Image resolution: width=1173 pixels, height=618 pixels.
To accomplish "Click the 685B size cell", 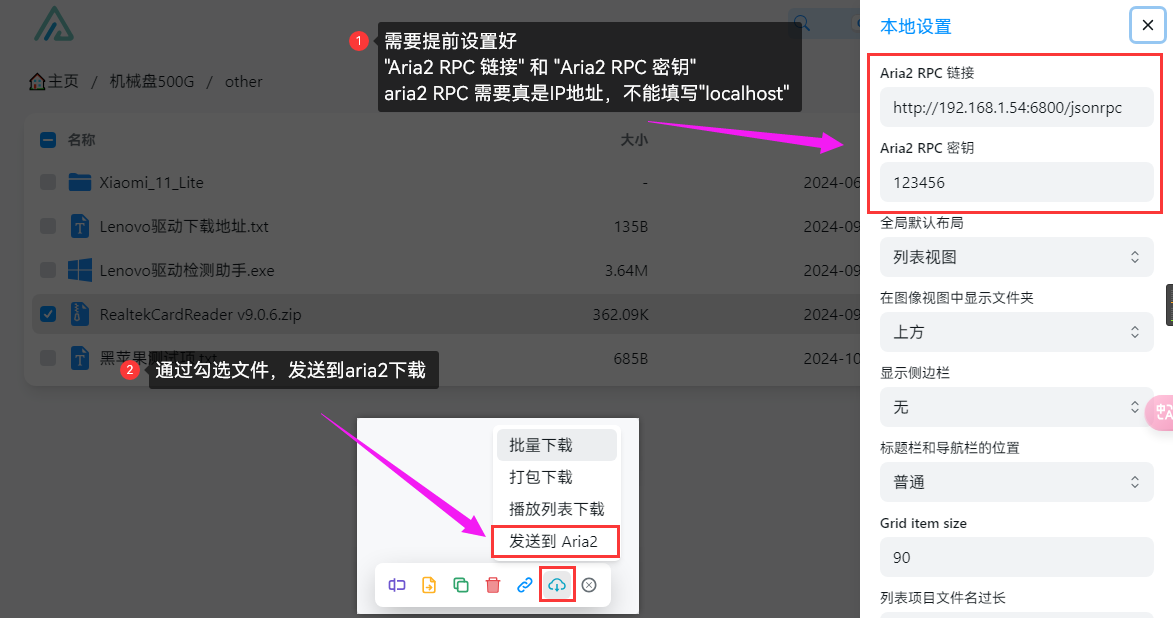I will (x=631, y=359).
